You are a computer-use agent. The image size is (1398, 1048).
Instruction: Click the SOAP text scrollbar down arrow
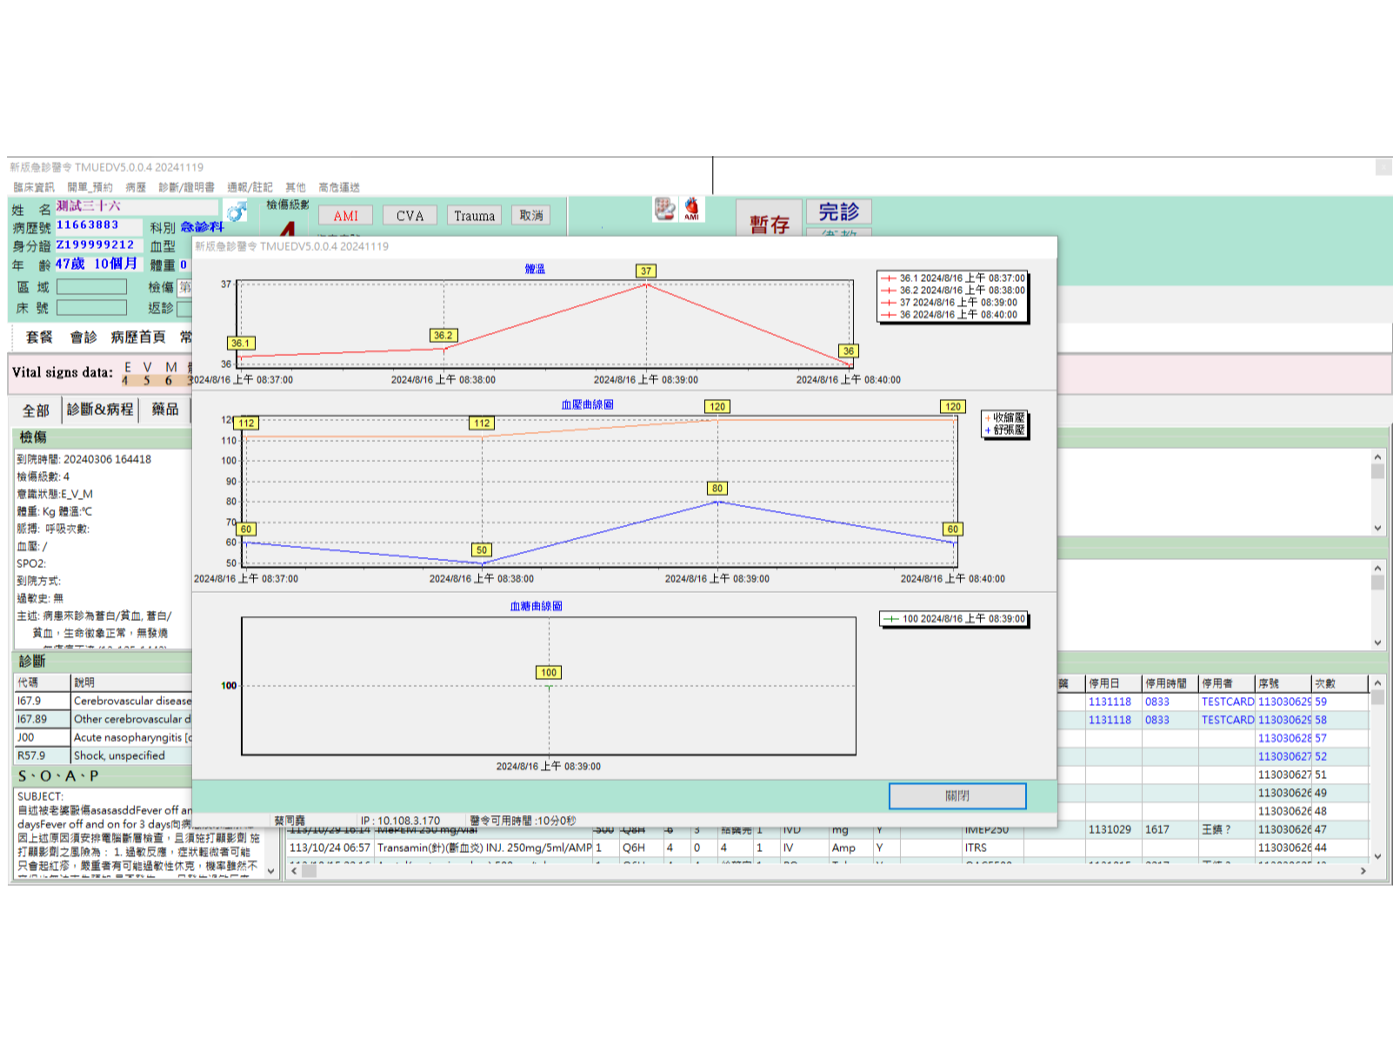270,871
